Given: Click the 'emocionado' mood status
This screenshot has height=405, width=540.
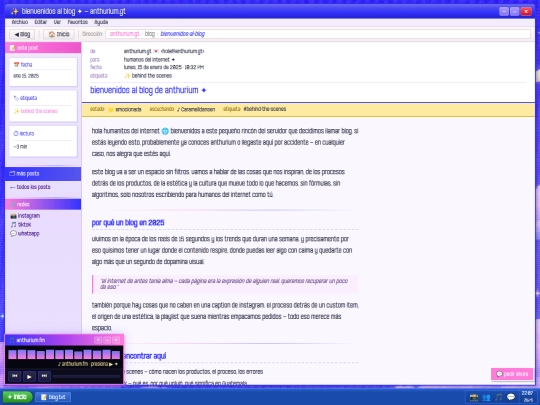Looking at the screenshot, I should click(125, 110).
